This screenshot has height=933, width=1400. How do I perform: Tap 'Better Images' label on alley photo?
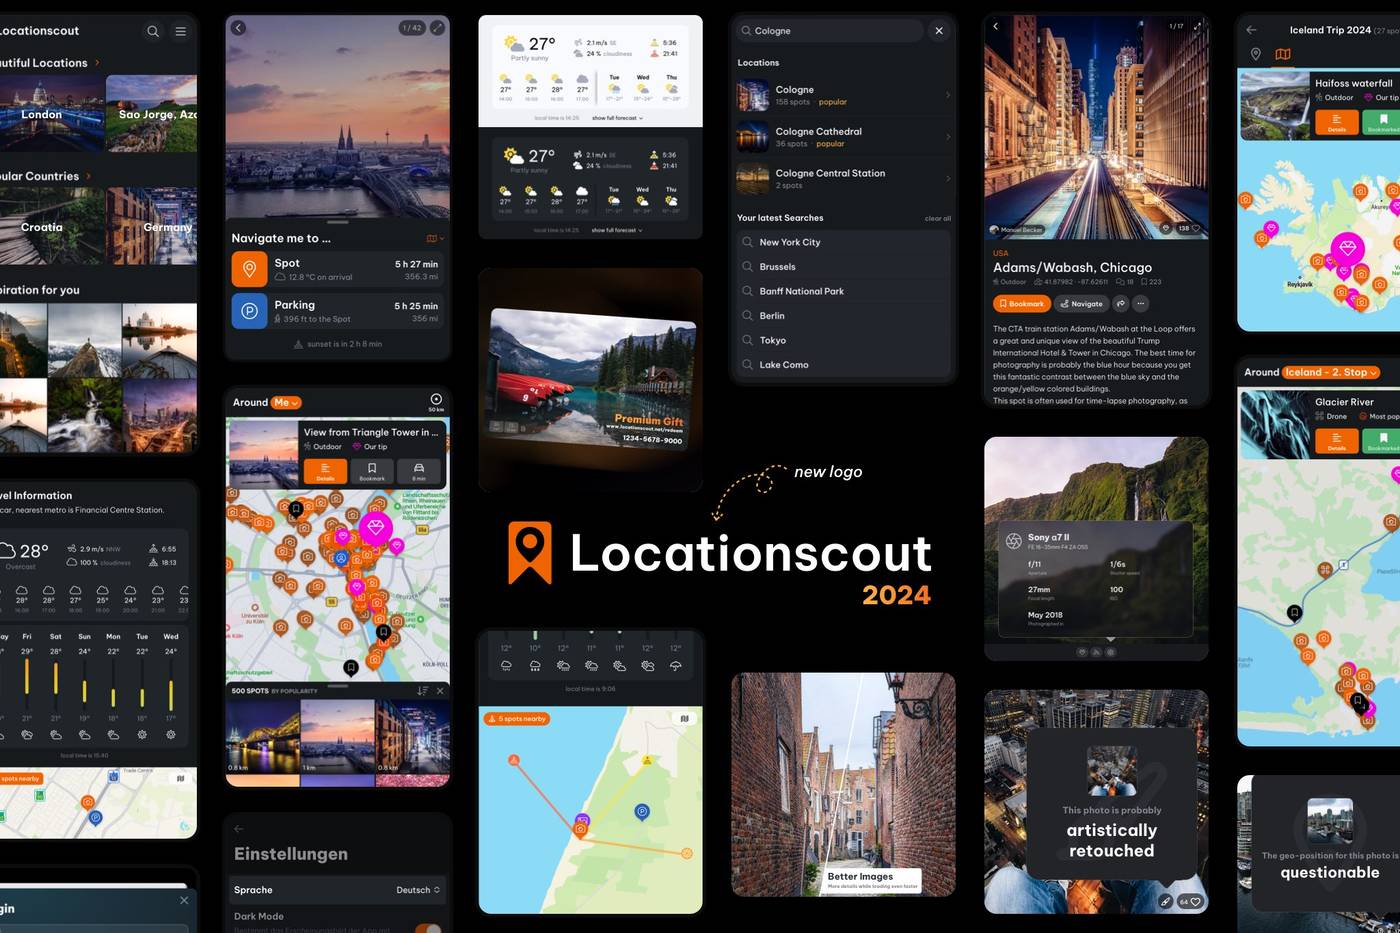click(873, 880)
